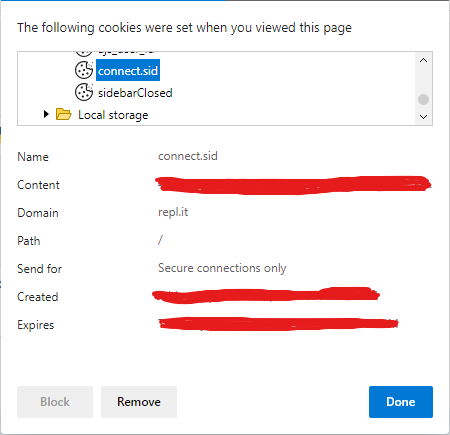Click the repl.it domain value
Image resolution: width=450 pixels, height=435 pixels.
173,212
